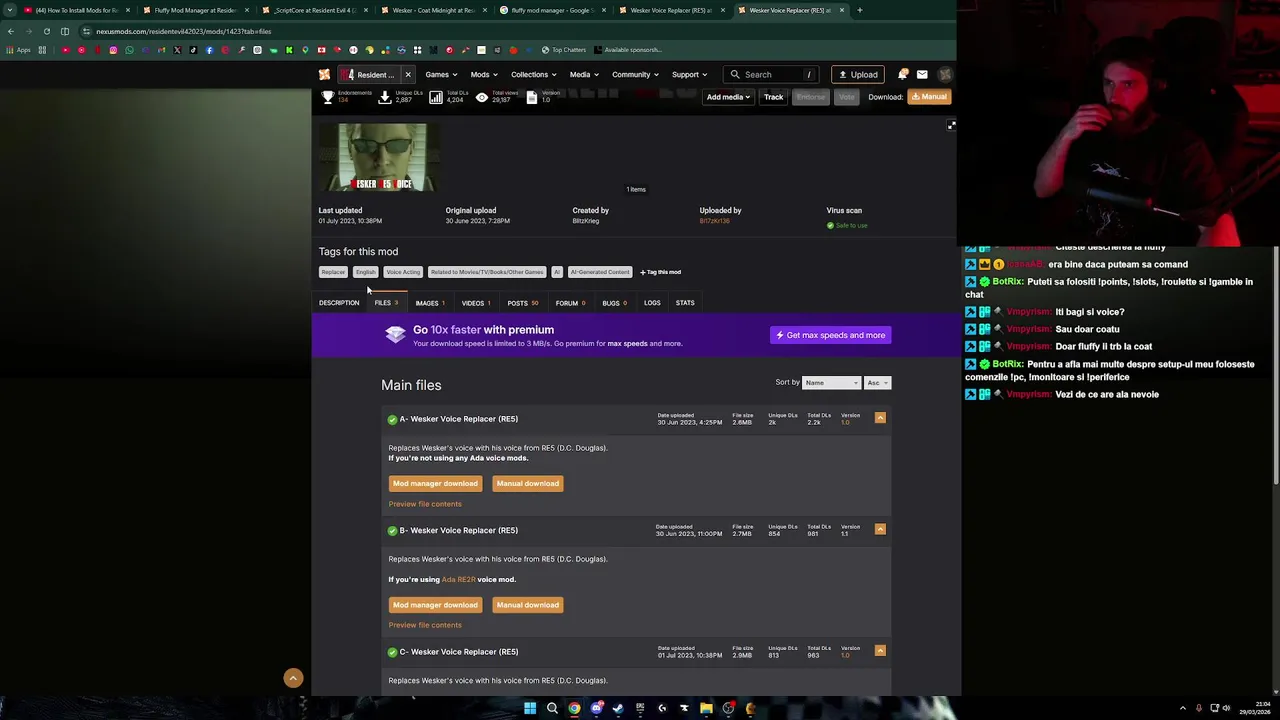Switch to the Stats tab
This screenshot has width=1280, height=720.
pyautogui.click(x=685, y=303)
